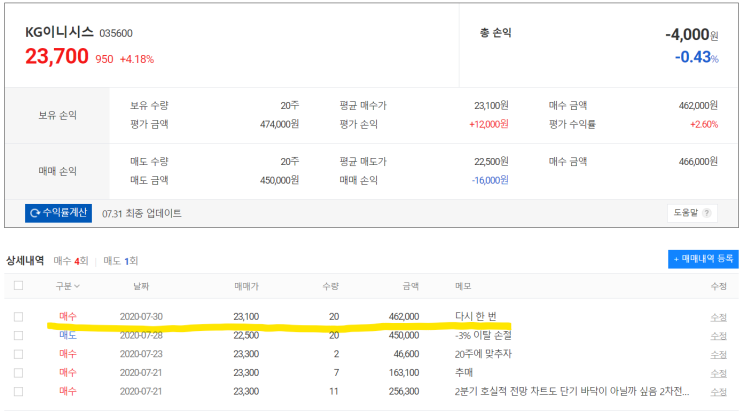Viewport: 743px width, 417px height.
Task: Open the KG이니시스 stock title
Action: [60, 33]
